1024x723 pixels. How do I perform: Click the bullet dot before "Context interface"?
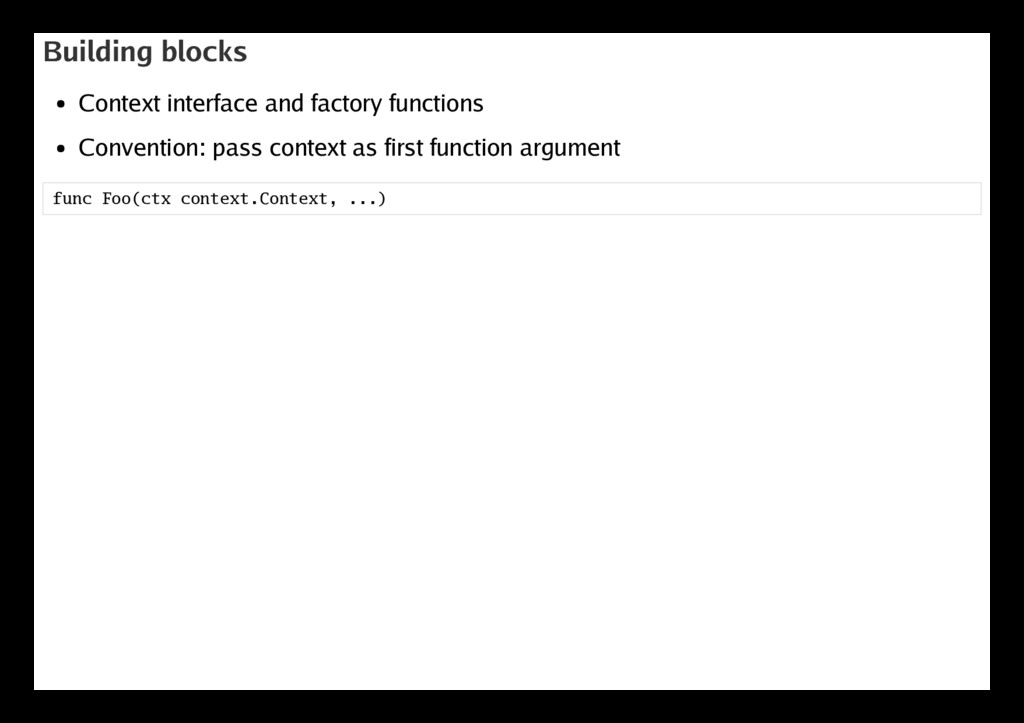[61, 104]
